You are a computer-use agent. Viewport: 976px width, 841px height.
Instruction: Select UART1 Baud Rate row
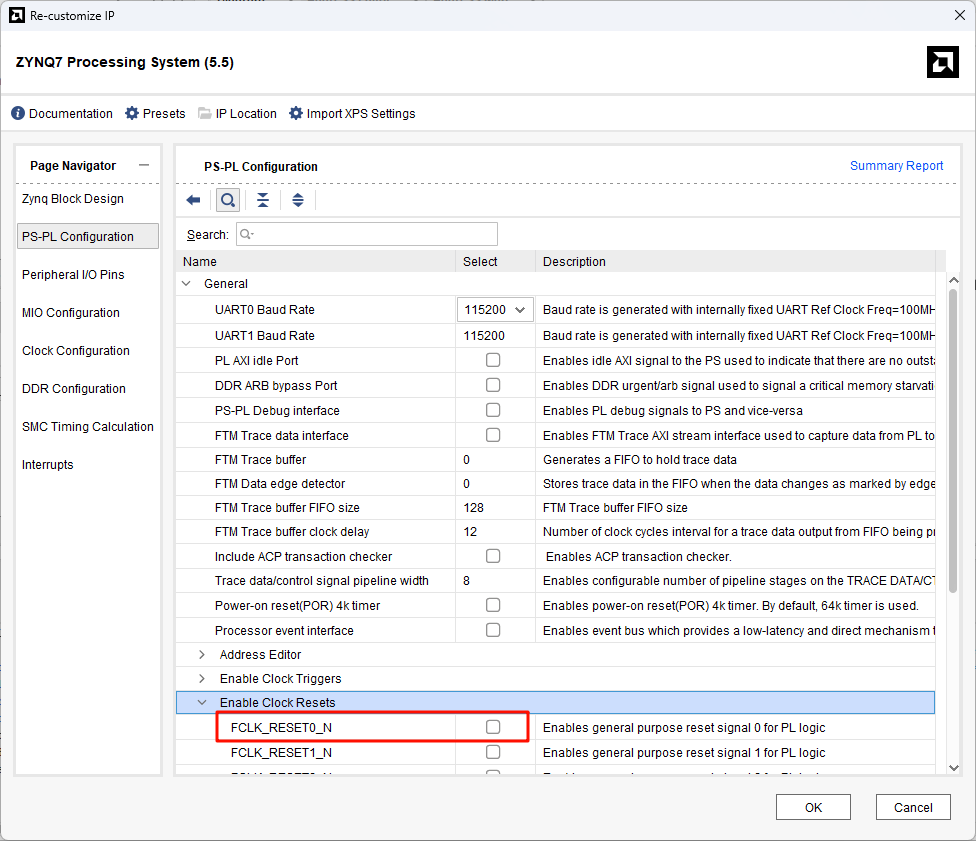pos(555,336)
